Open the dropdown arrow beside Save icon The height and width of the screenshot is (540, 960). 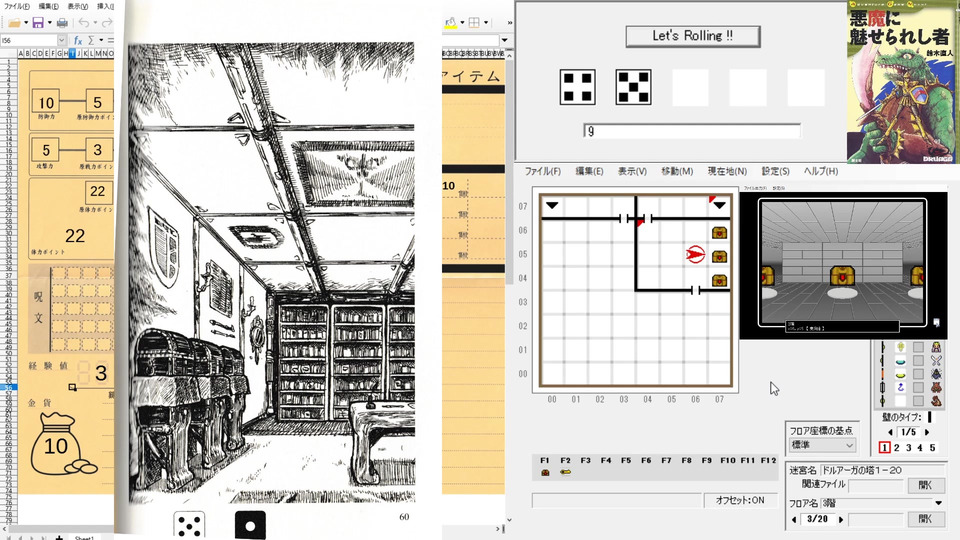click(50, 23)
